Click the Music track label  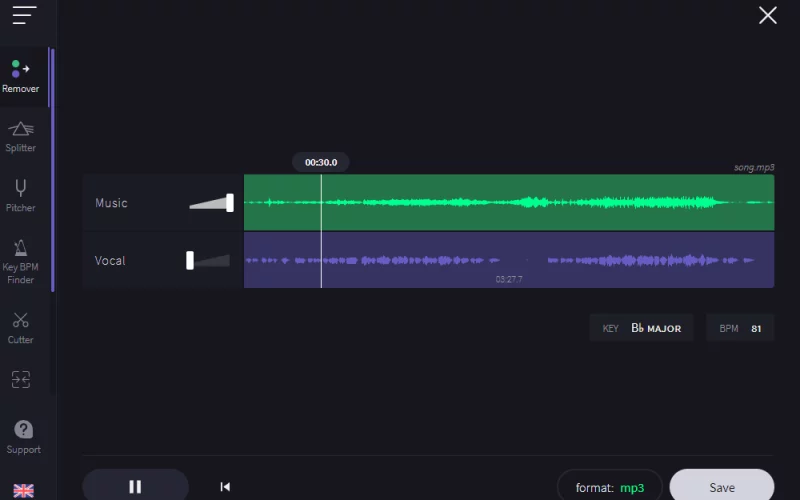click(111, 203)
